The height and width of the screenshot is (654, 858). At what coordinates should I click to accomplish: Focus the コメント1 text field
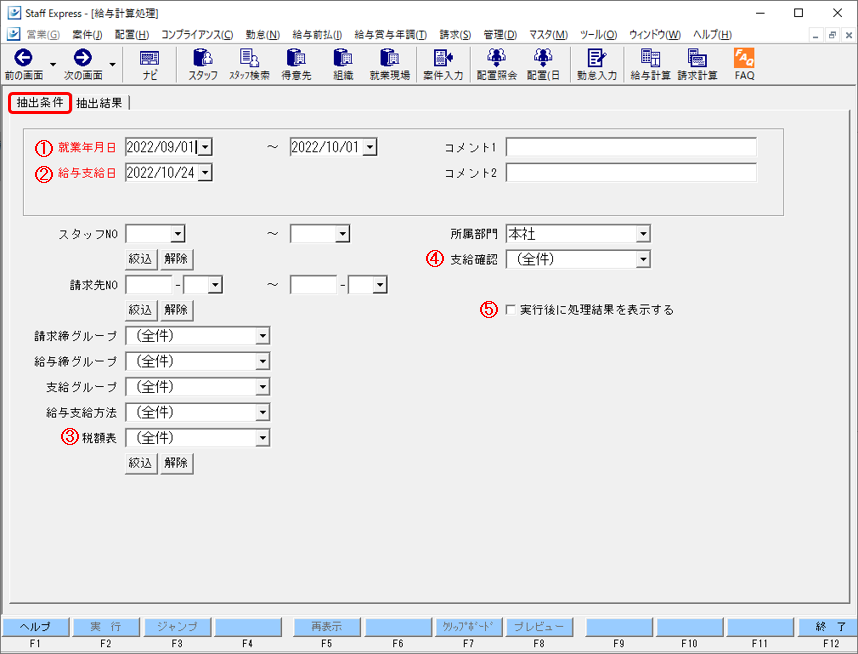click(631, 147)
